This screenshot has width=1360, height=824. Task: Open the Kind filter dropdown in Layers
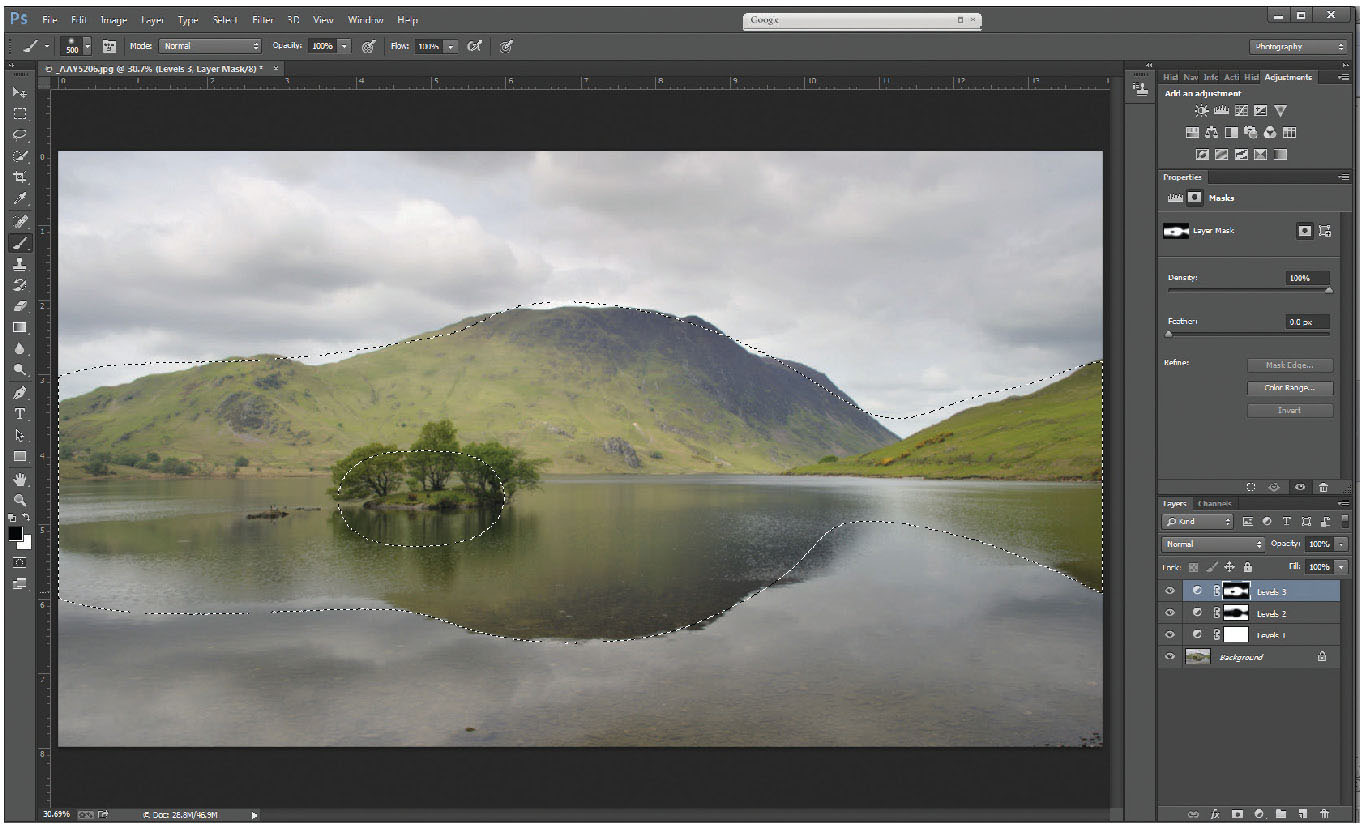[x=1198, y=522]
